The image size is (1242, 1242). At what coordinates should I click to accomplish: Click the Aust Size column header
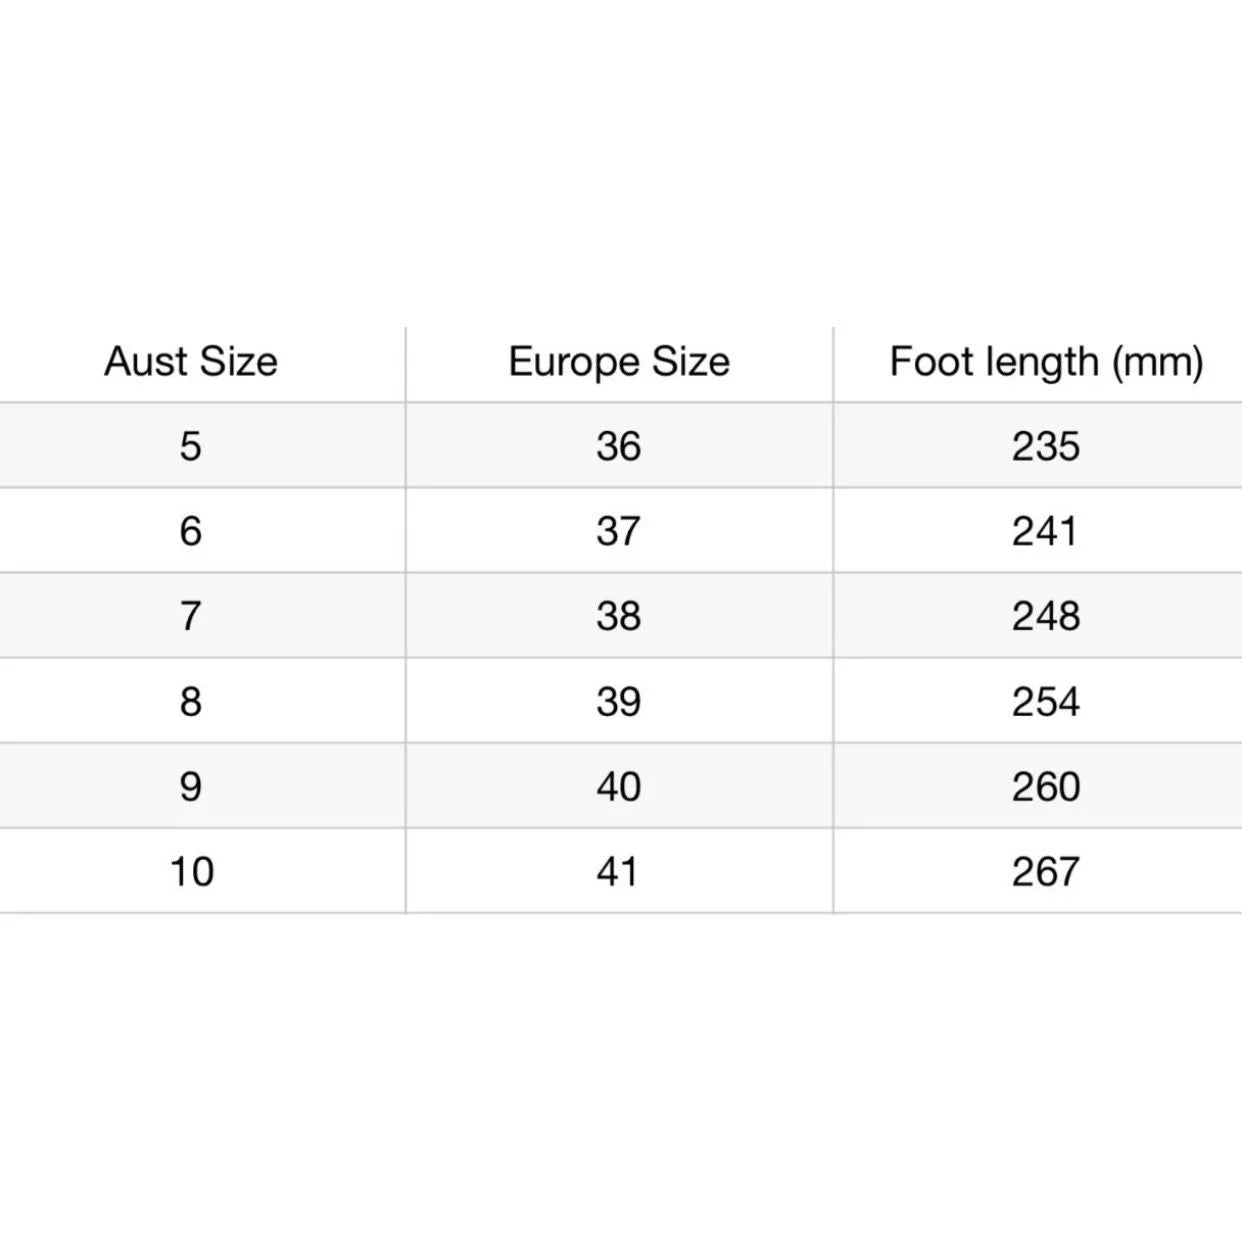coord(191,362)
